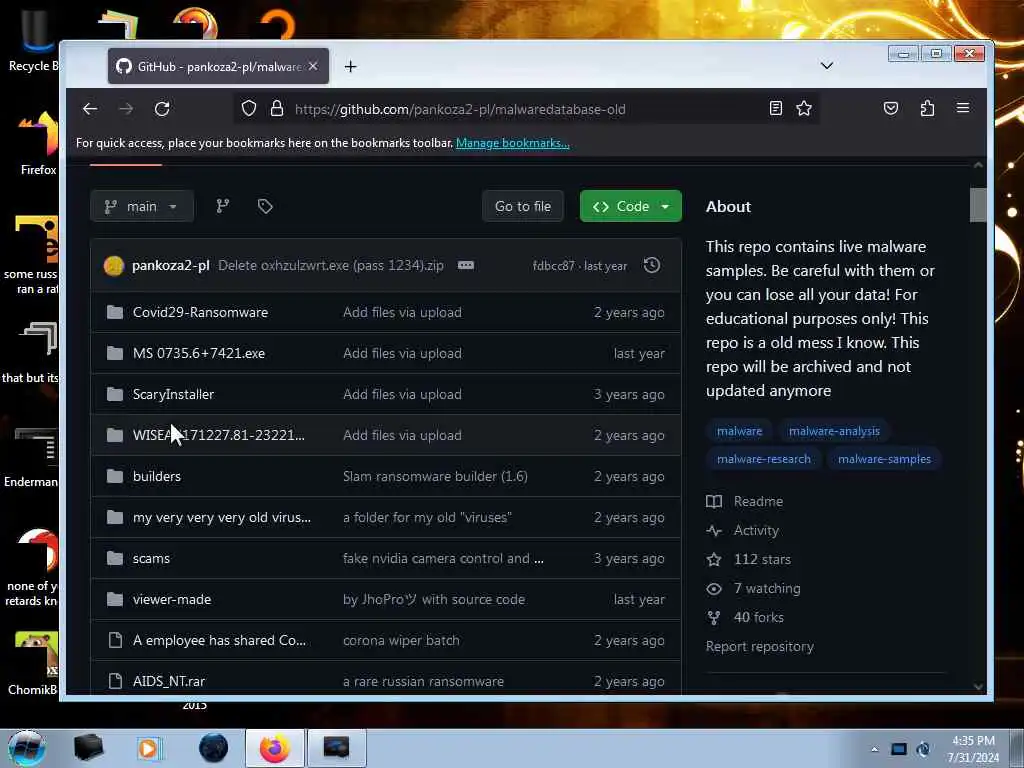Click the scrollbar down arrow
Viewport: 1024px width, 768px height.
coord(978,686)
